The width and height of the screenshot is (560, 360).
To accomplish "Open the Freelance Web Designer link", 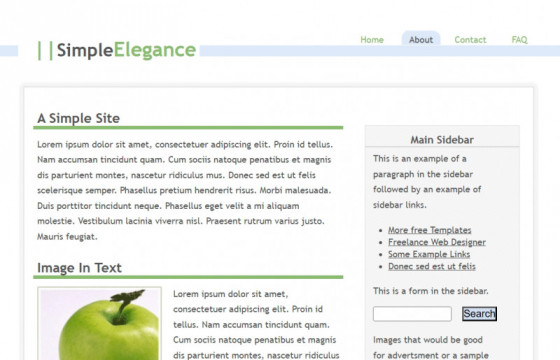I will pos(437,242).
